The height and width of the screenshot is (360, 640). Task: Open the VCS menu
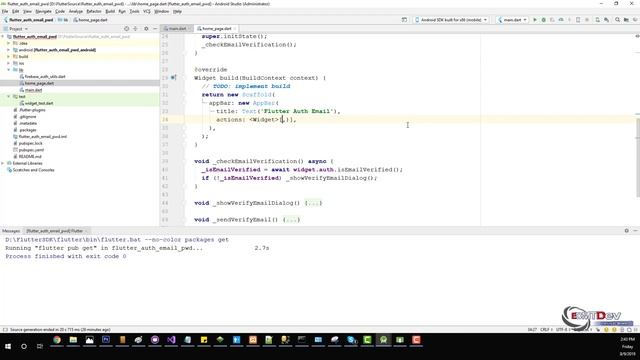[x=147, y=11]
